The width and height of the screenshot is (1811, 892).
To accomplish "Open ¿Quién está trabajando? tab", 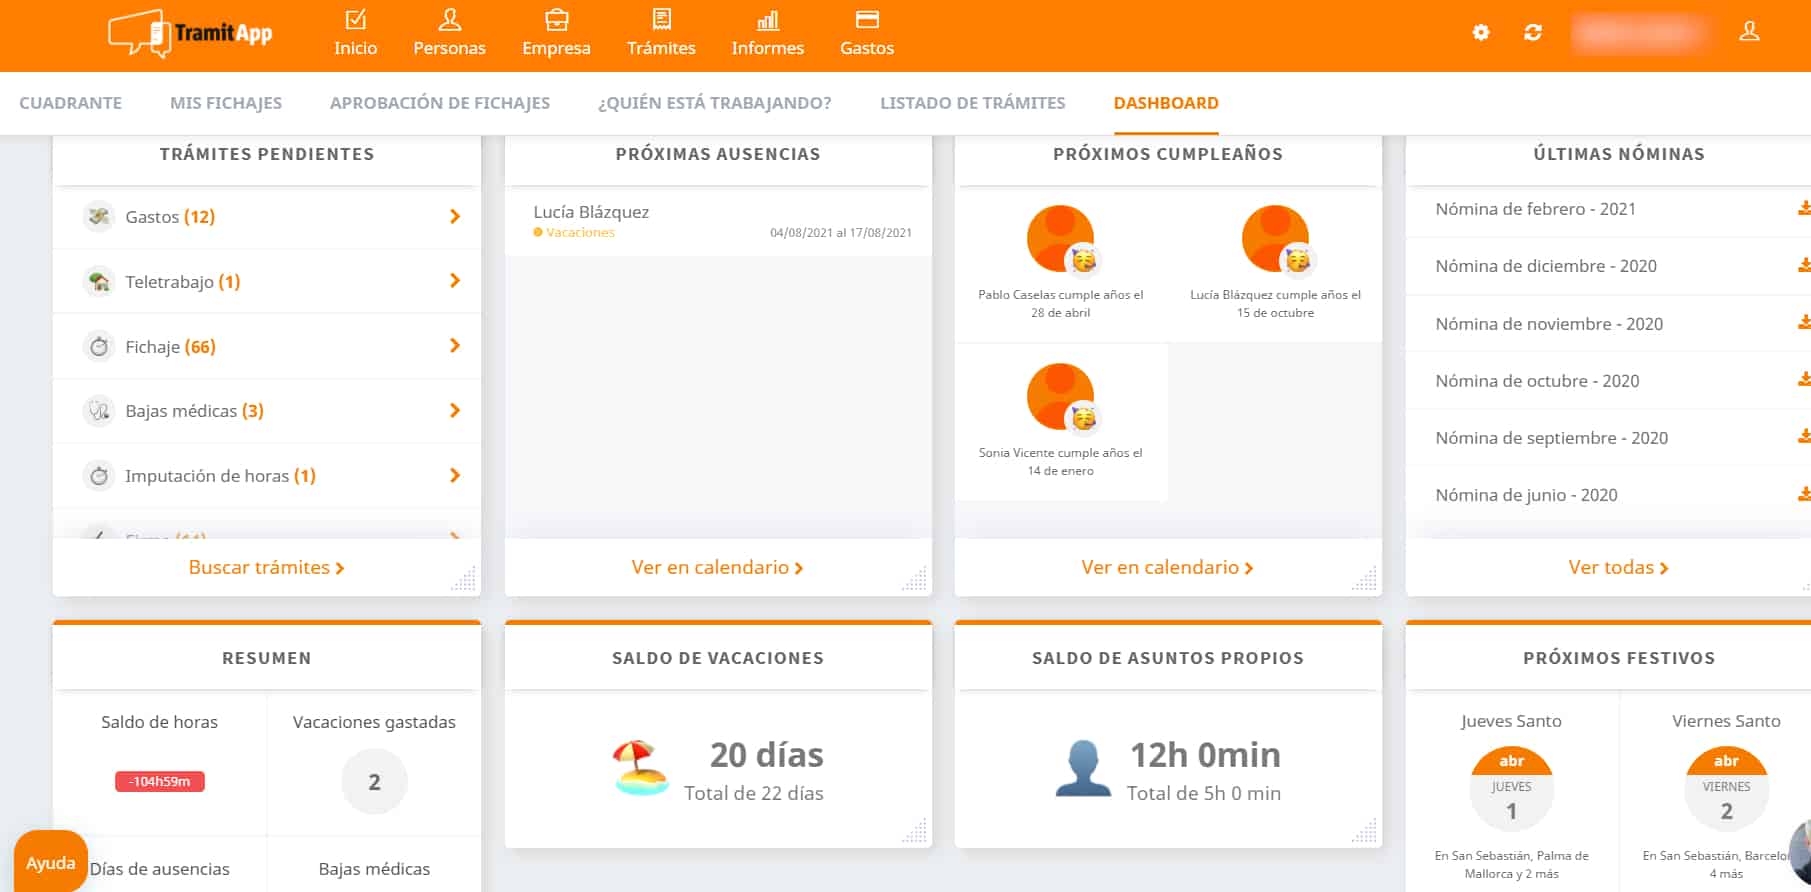I will [715, 103].
